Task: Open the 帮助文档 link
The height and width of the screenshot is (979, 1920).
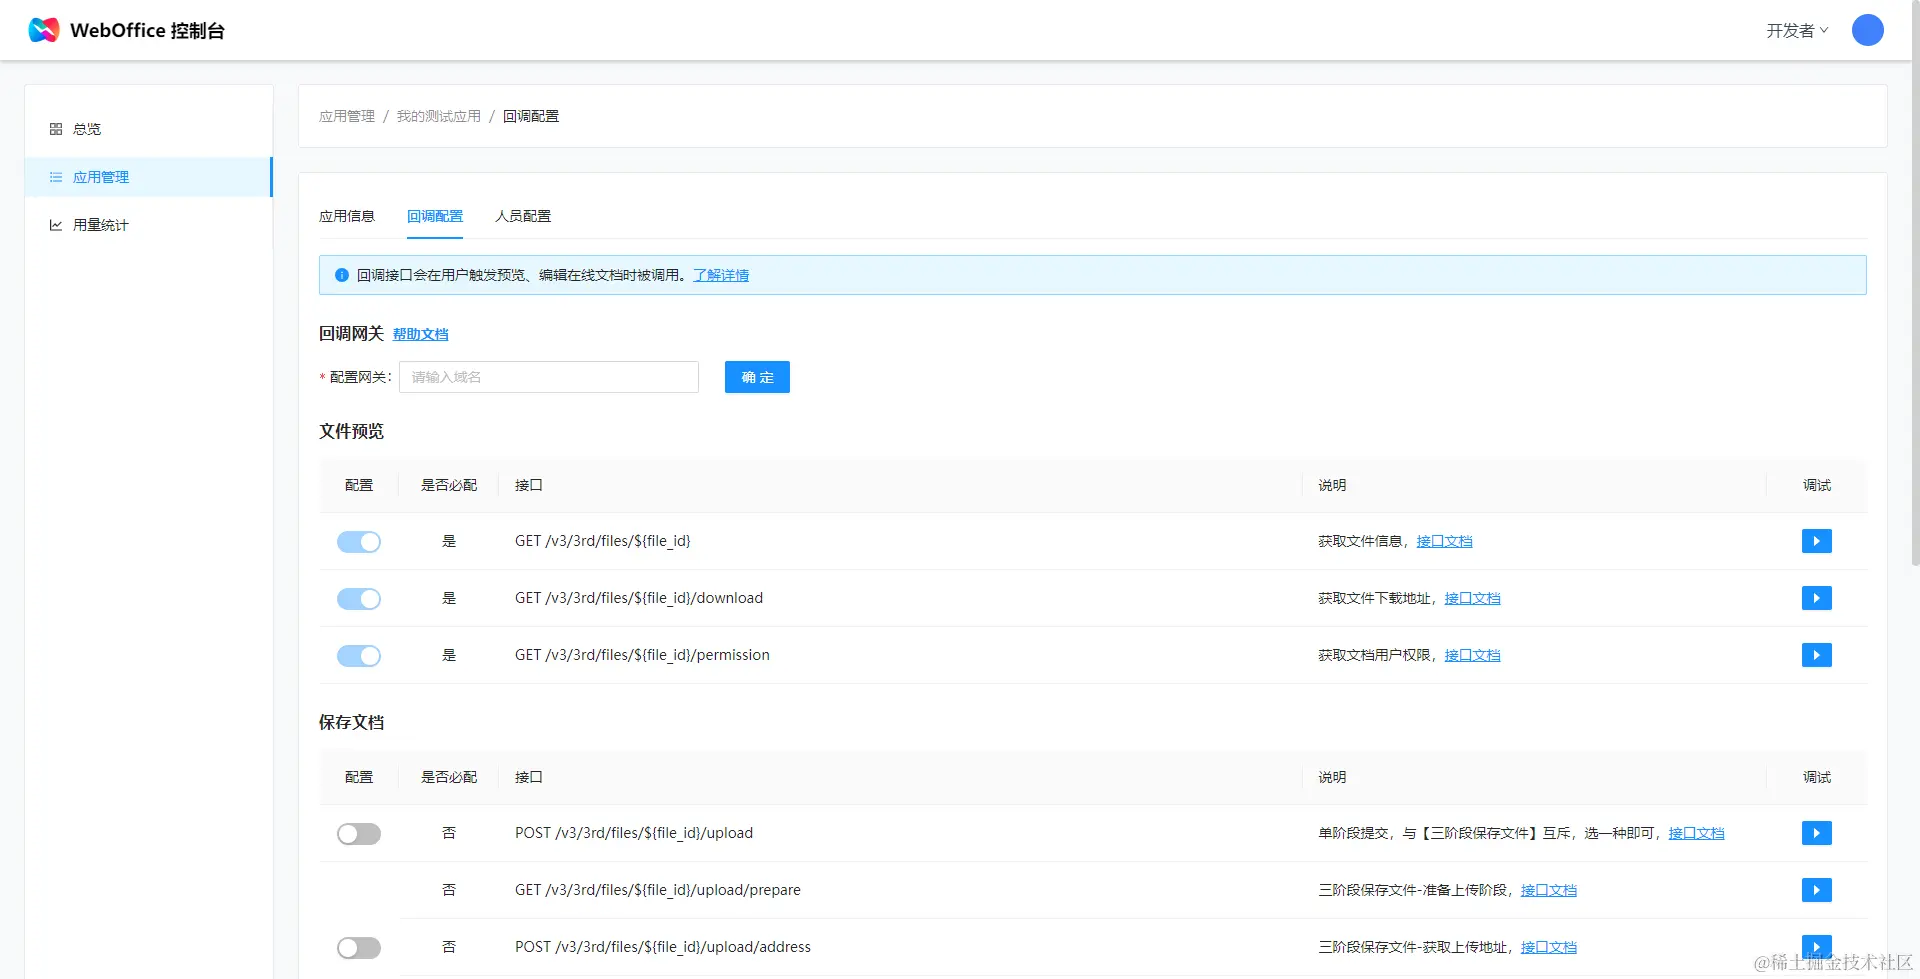Action: [420, 334]
